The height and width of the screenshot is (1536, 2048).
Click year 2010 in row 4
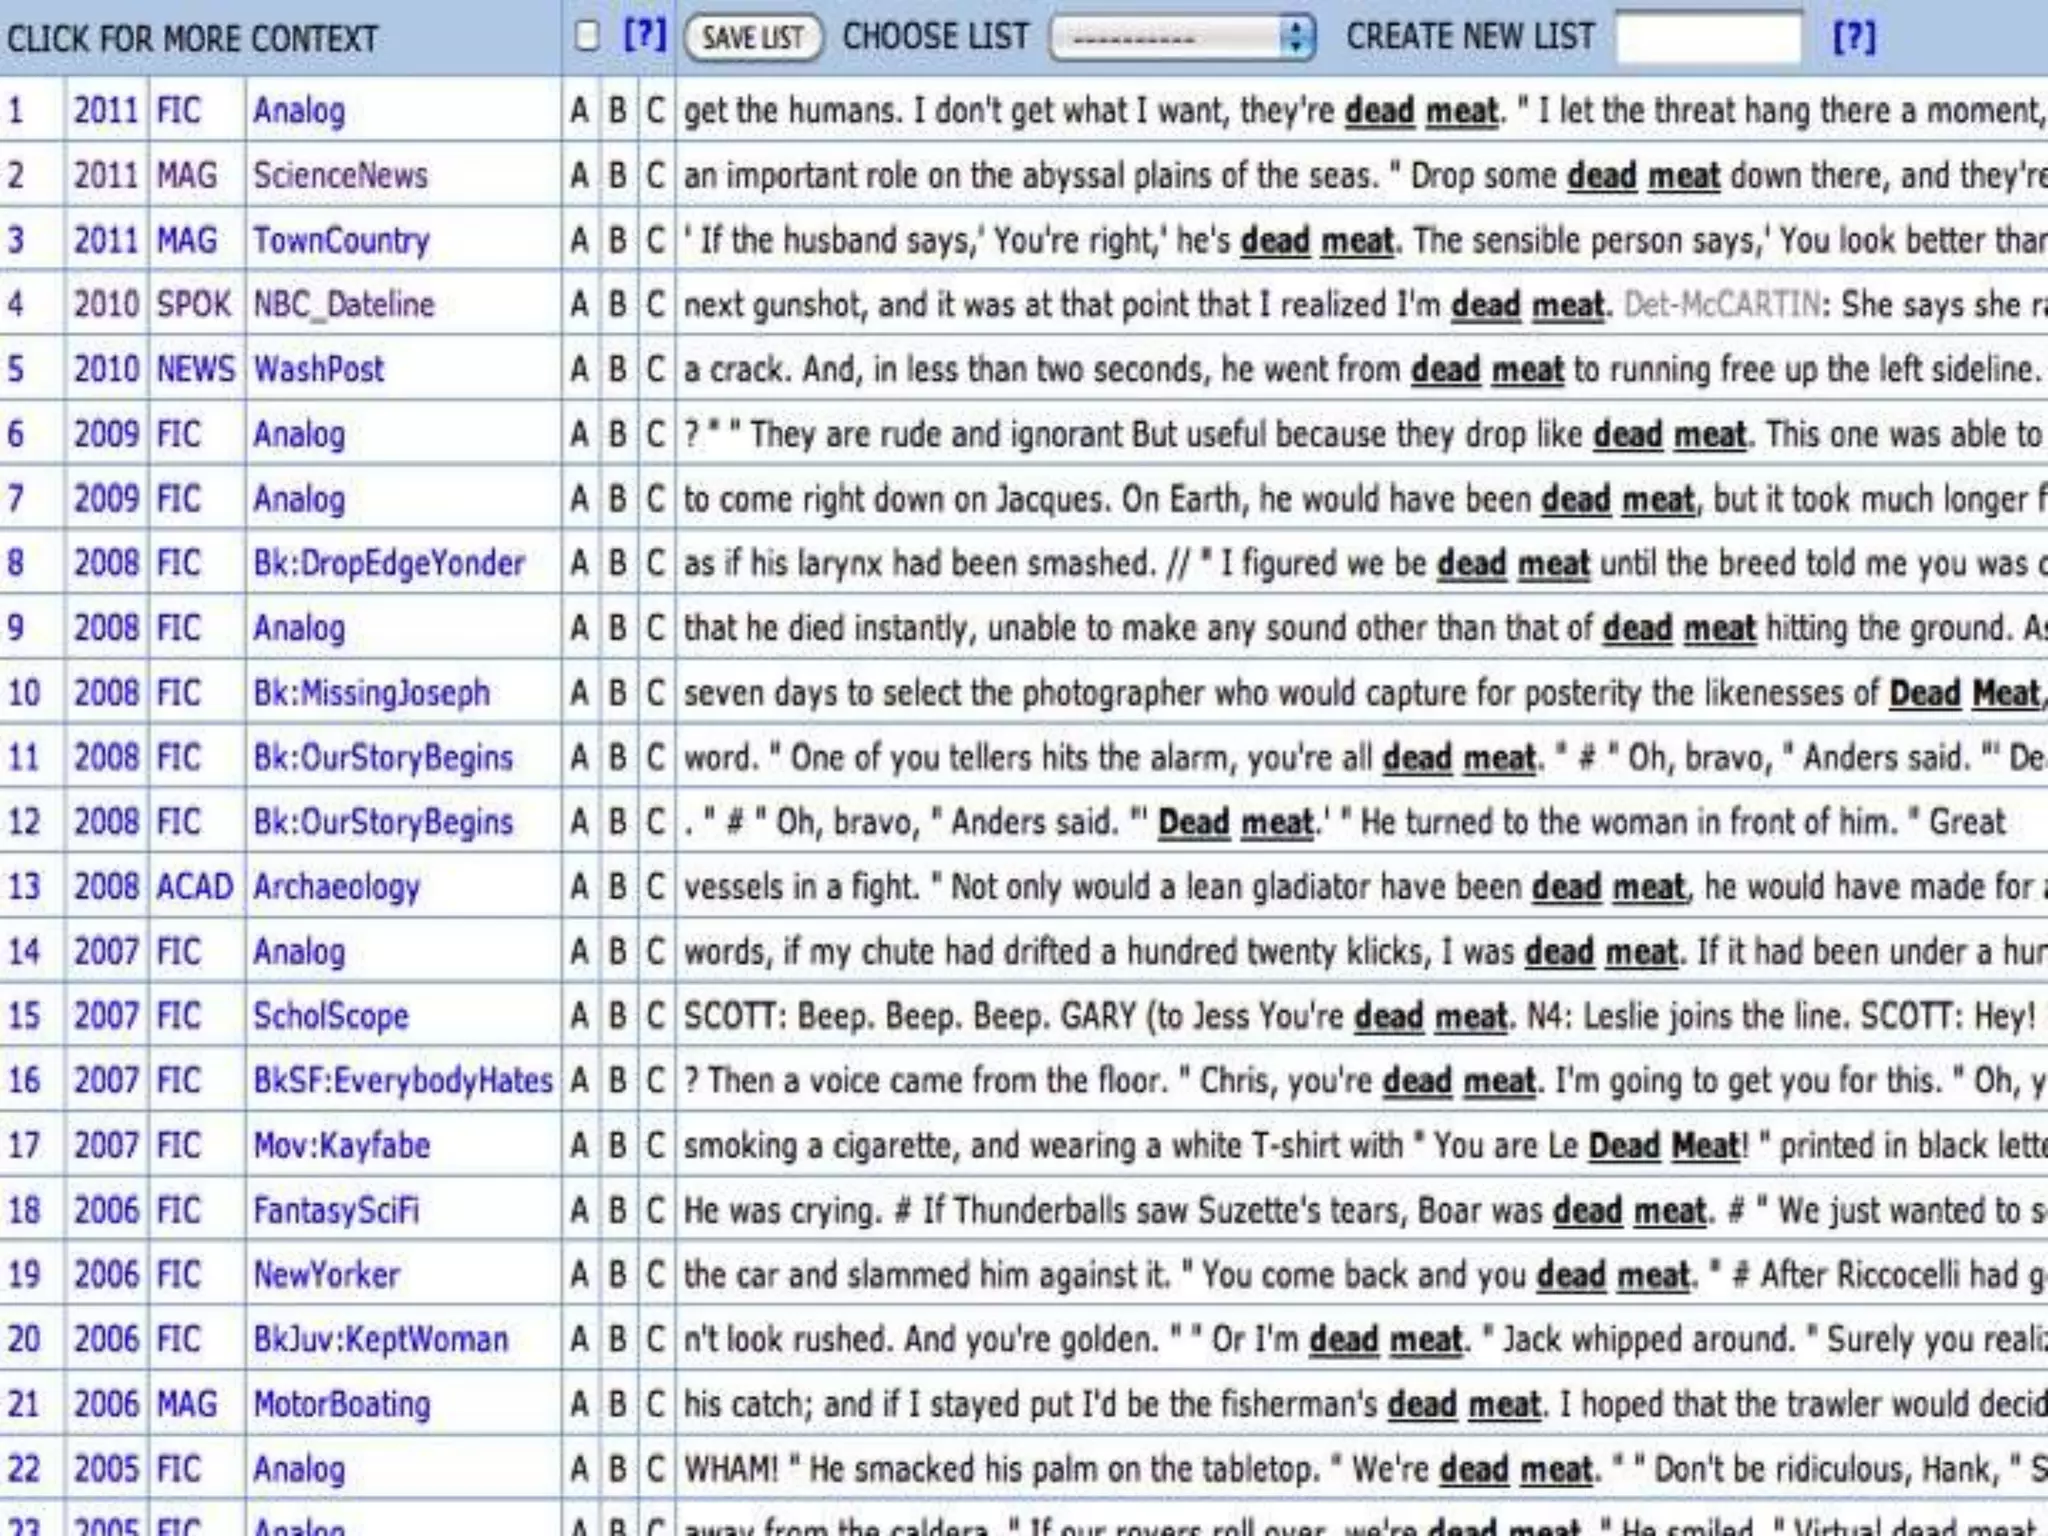106,304
